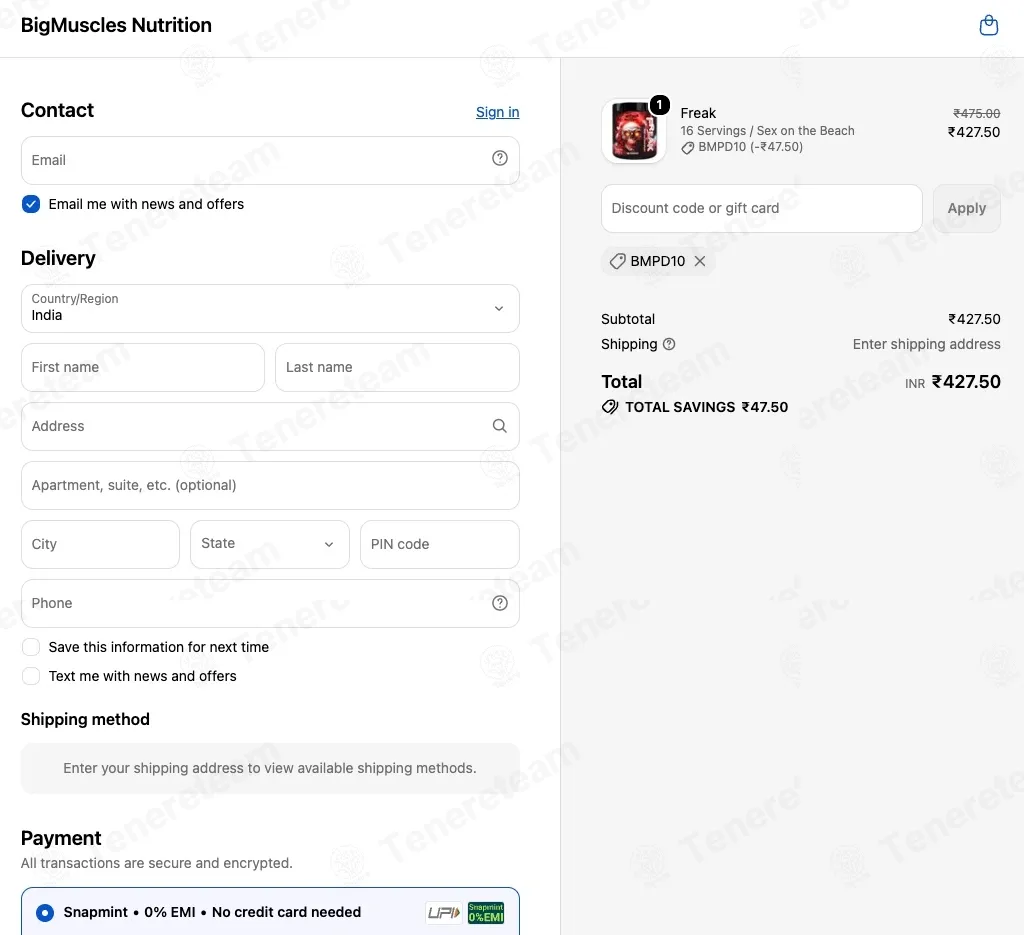Click the Total Savings tag icon
Image resolution: width=1024 pixels, height=935 pixels.
[610, 407]
